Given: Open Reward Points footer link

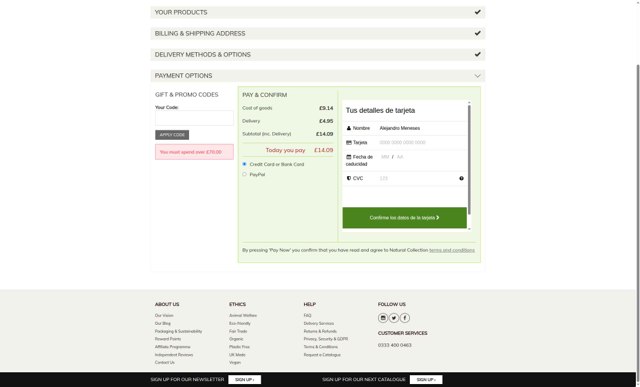Looking at the screenshot, I should [168, 339].
